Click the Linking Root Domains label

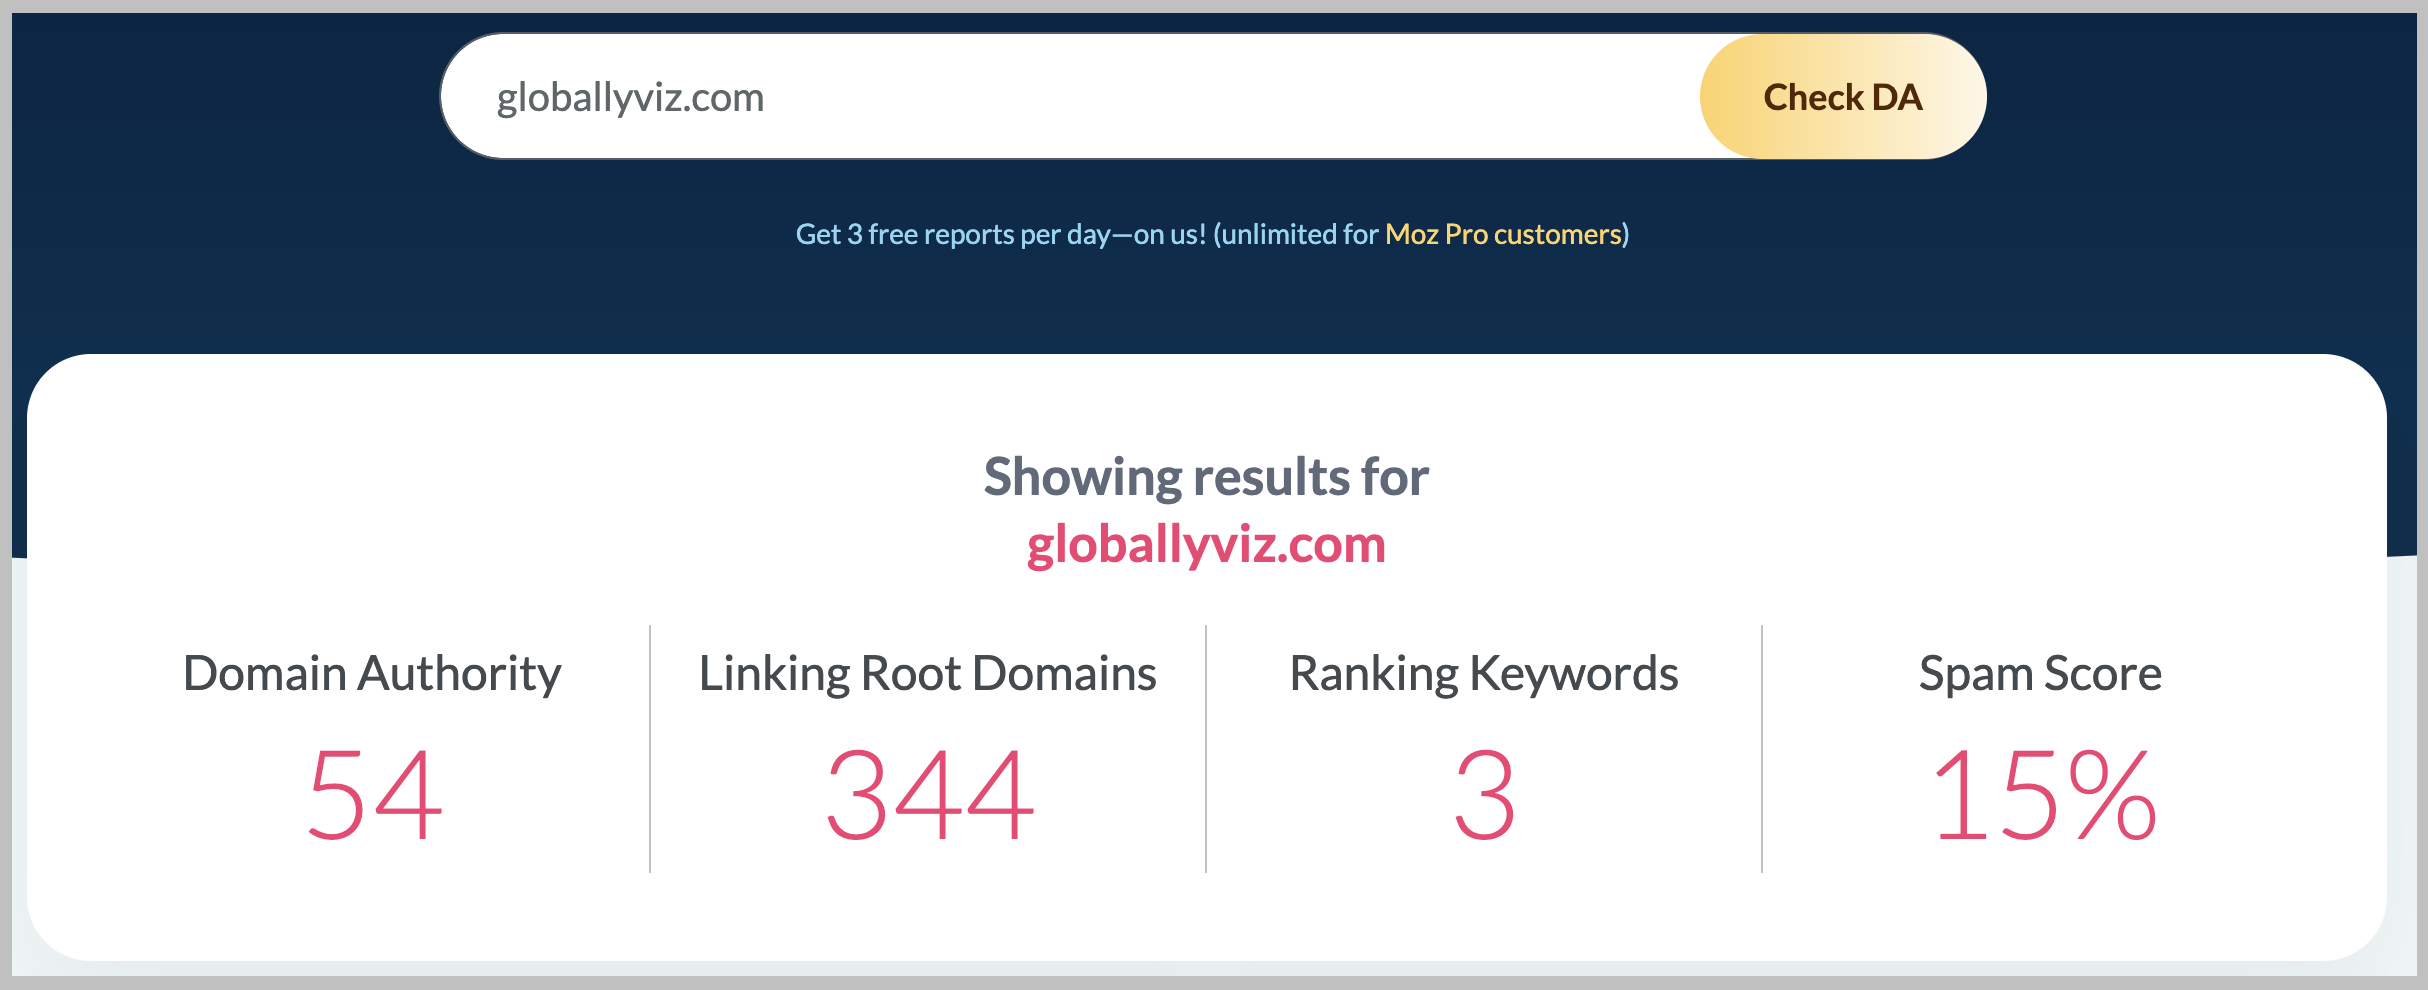click(927, 673)
